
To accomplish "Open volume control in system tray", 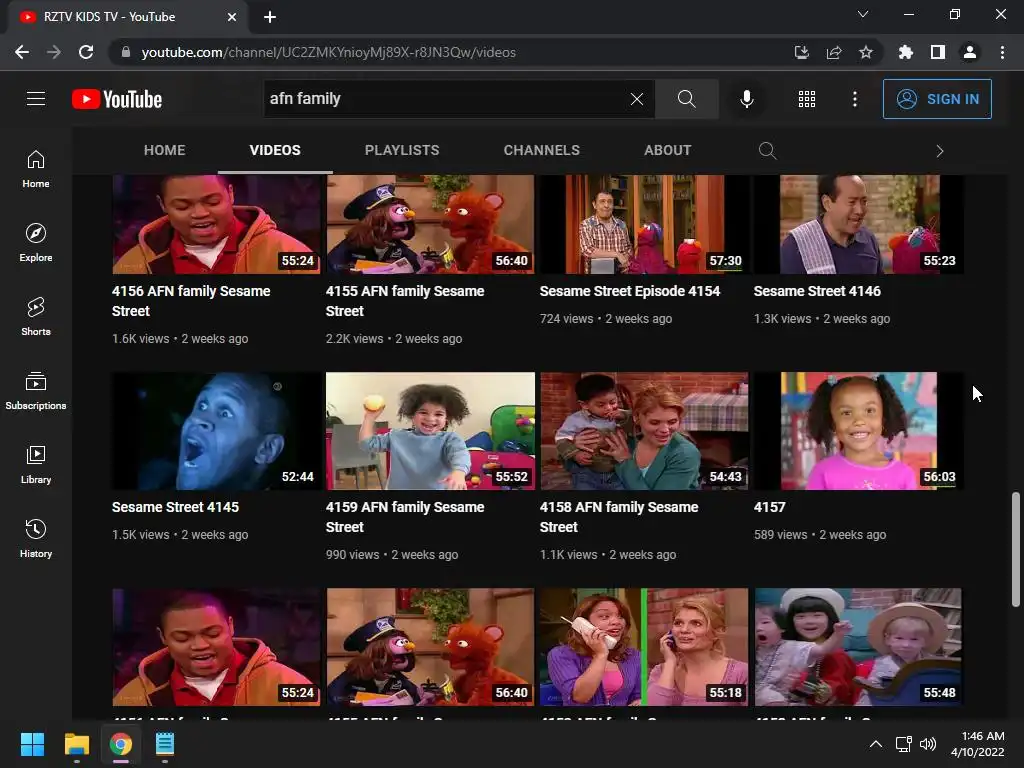I will pyautogui.click(x=927, y=744).
